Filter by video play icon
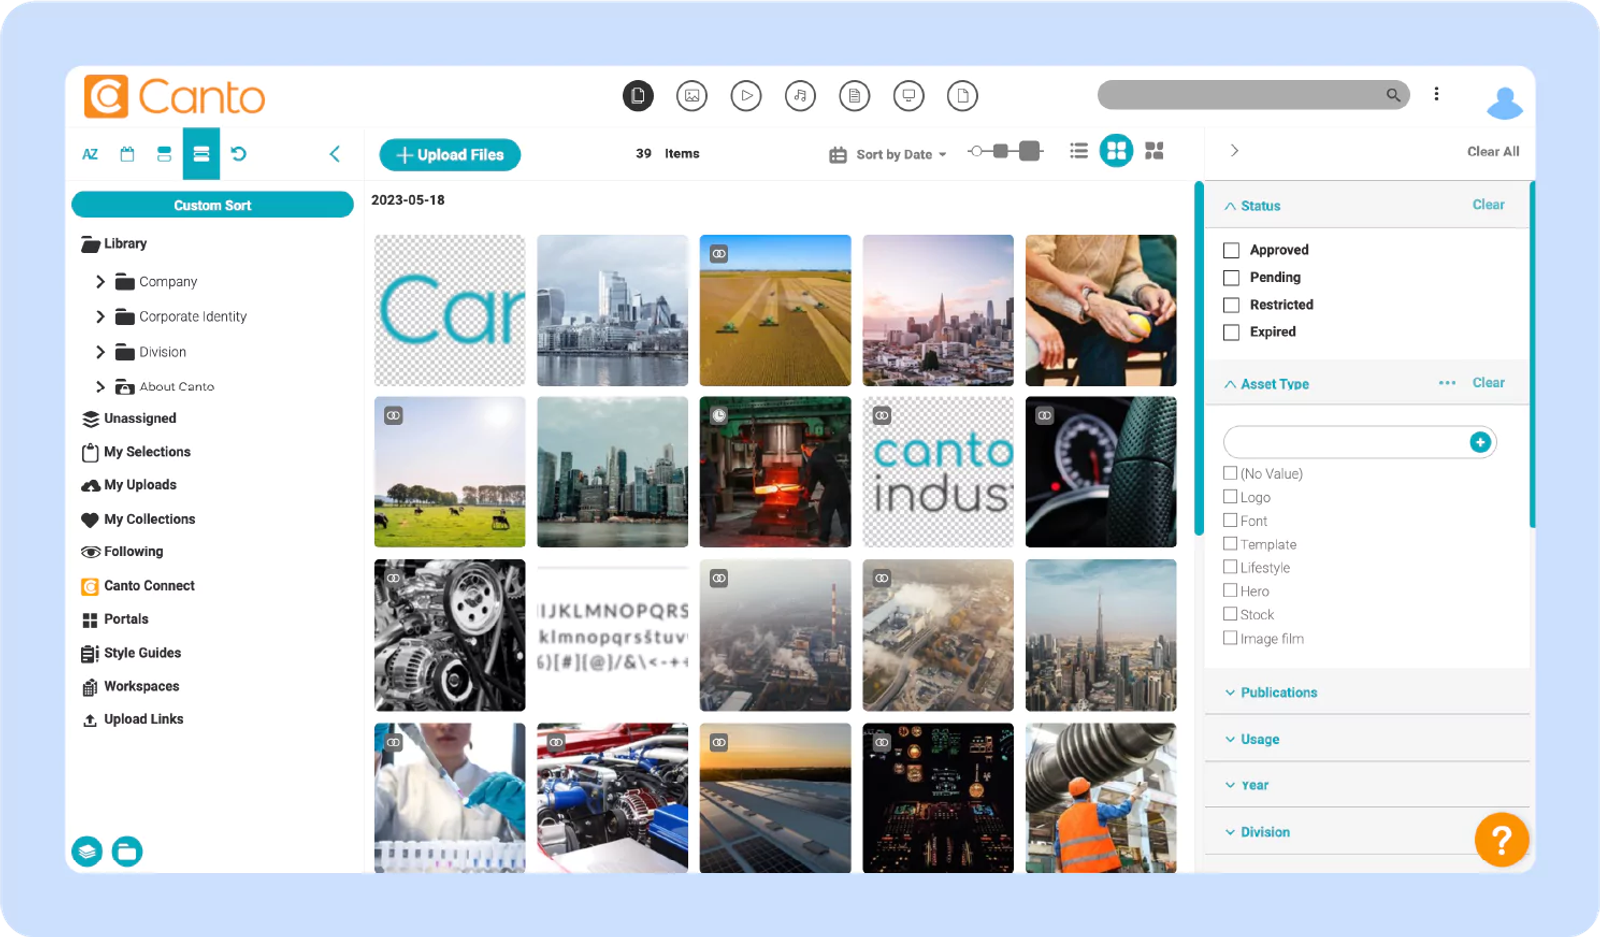 pyautogui.click(x=746, y=96)
